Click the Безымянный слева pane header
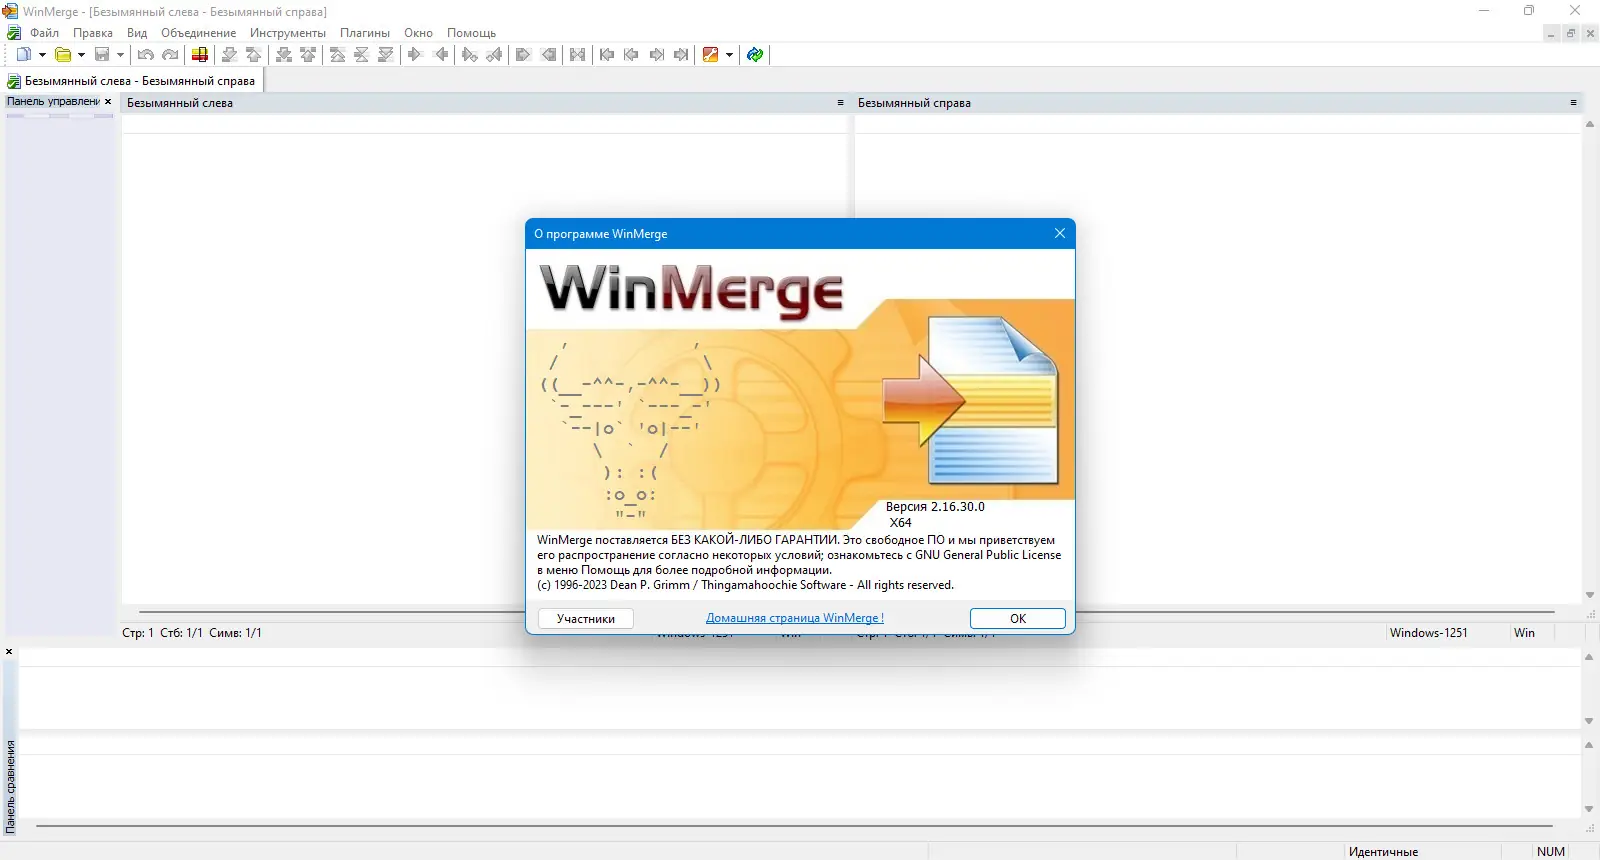Screen dimensions: 1600x860 pyautogui.click(x=486, y=103)
